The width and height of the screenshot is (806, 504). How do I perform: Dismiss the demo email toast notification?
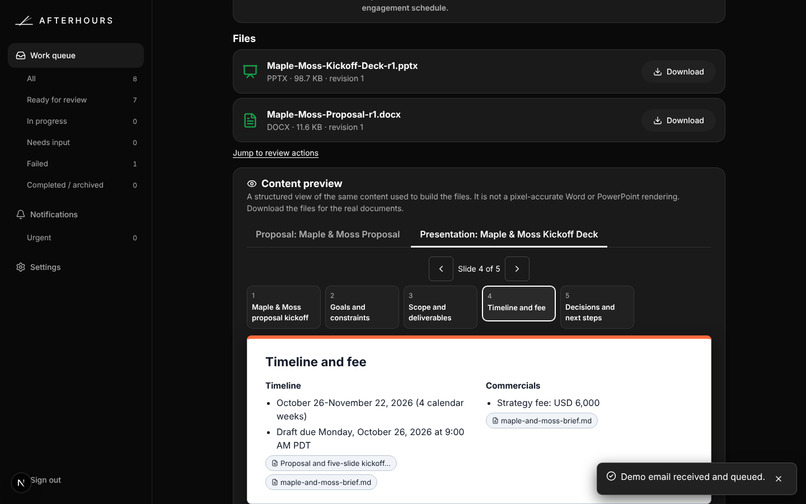(x=778, y=478)
